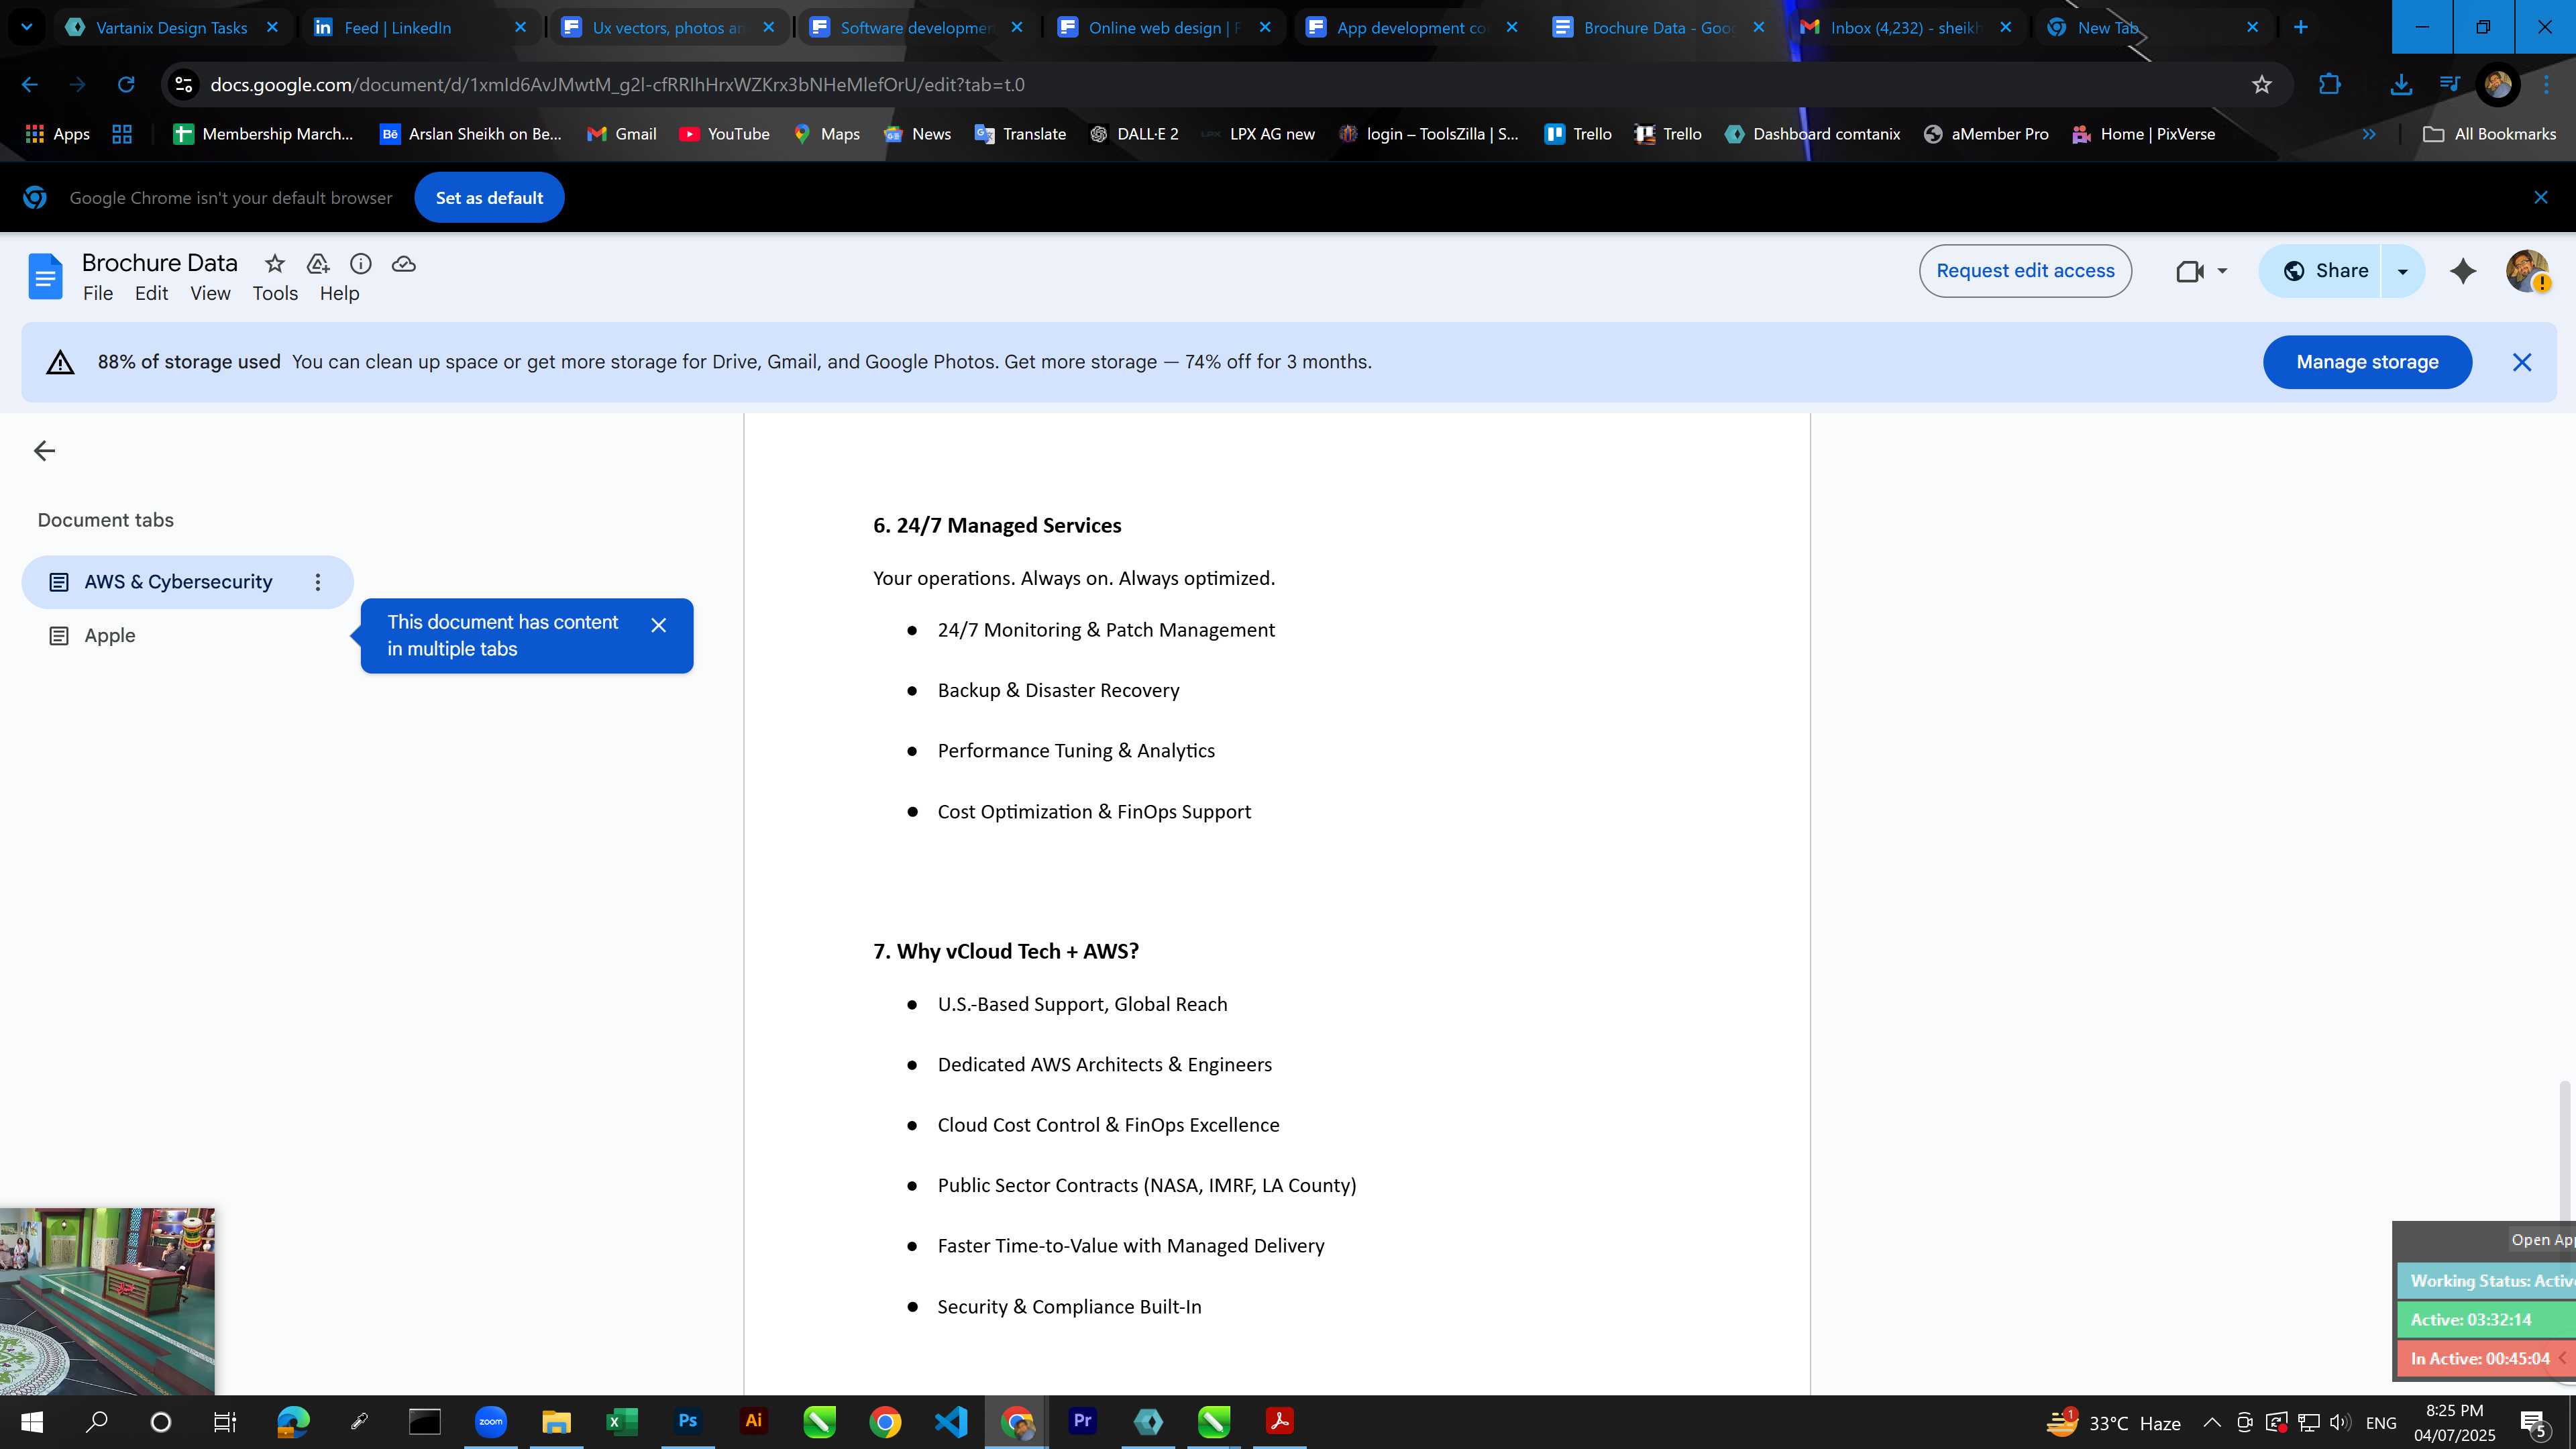Close the storage warning banner
This screenshot has width=2576, height=1449.
pyautogui.click(x=2522, y=362)
